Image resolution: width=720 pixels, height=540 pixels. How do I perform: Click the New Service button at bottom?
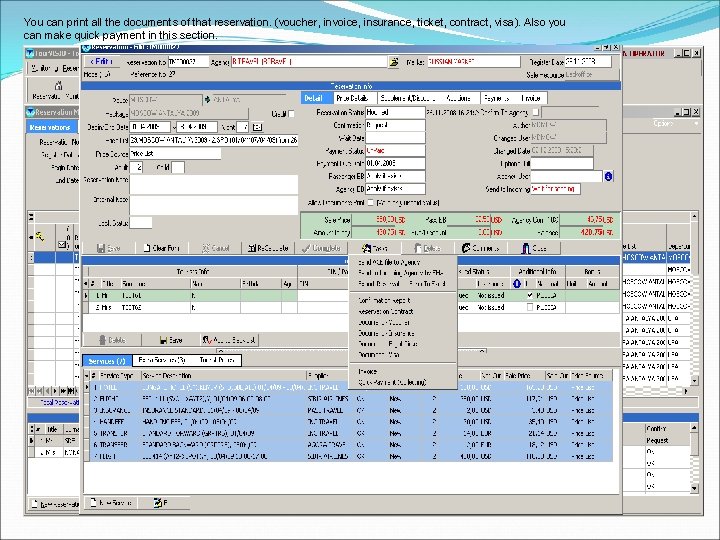tap(112, 502)
